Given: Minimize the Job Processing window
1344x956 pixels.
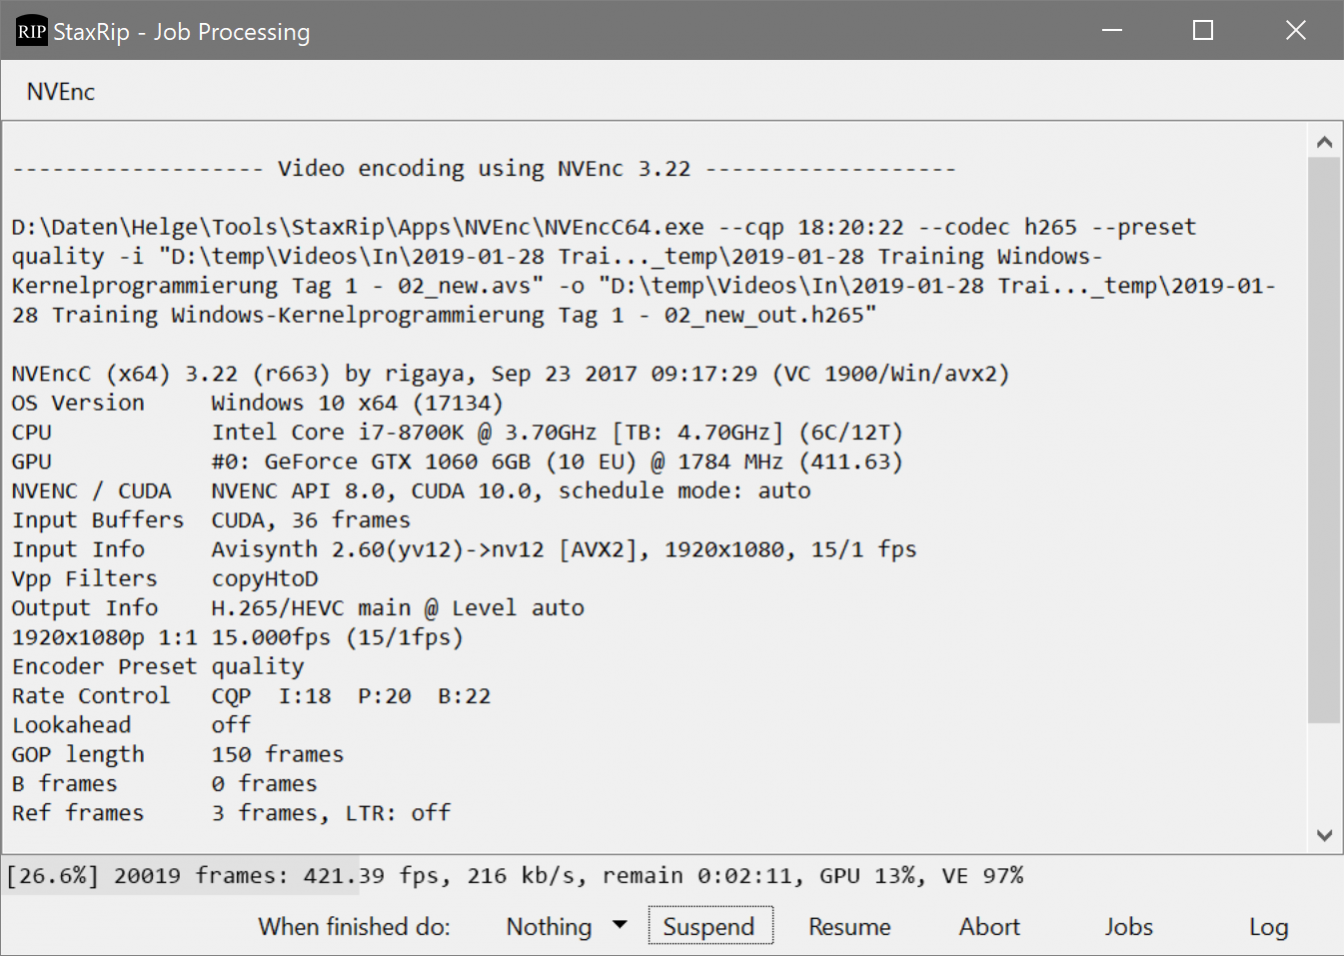Looking at the screenshot, I should (x=1112, y=30).
